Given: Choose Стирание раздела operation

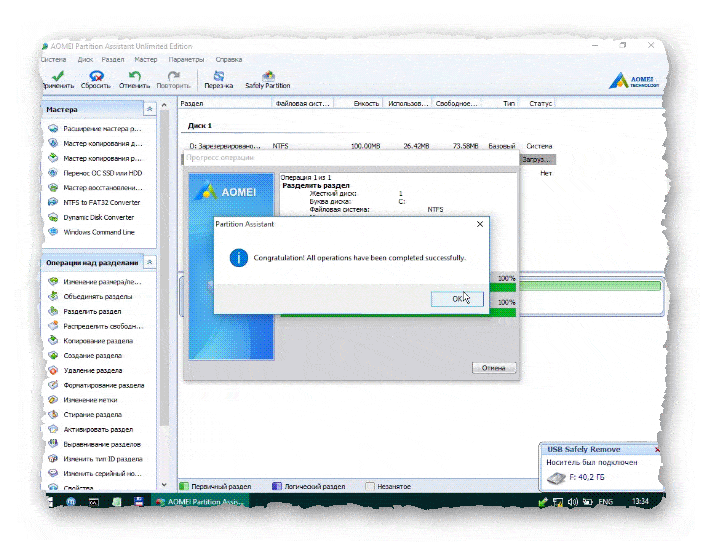Looking at the screenshot, I should tap(85, 415).
